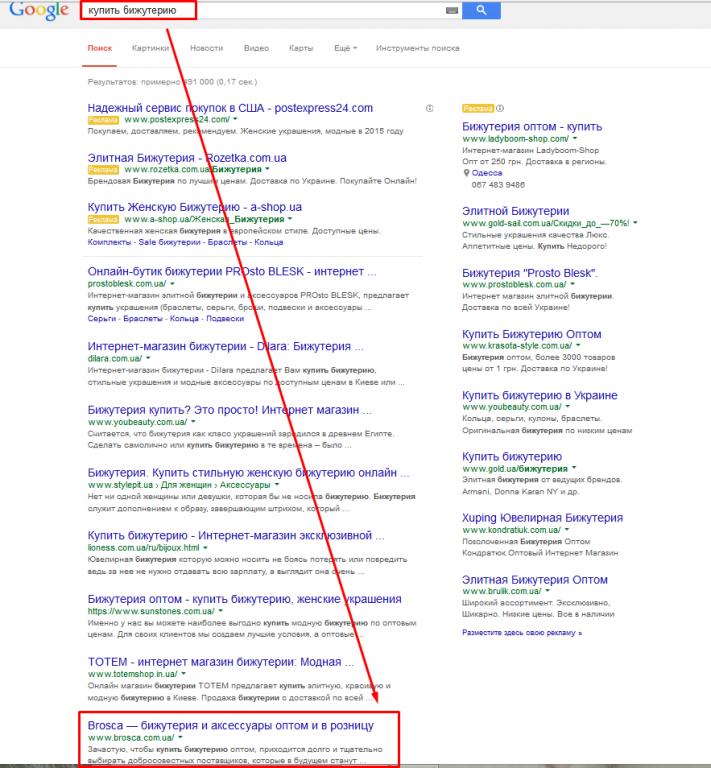Image resolution: width=711 pixels, height=768 pixels.
Task: Open the Brosca бижутерия и аксессуары result
Action: (231, 725)
